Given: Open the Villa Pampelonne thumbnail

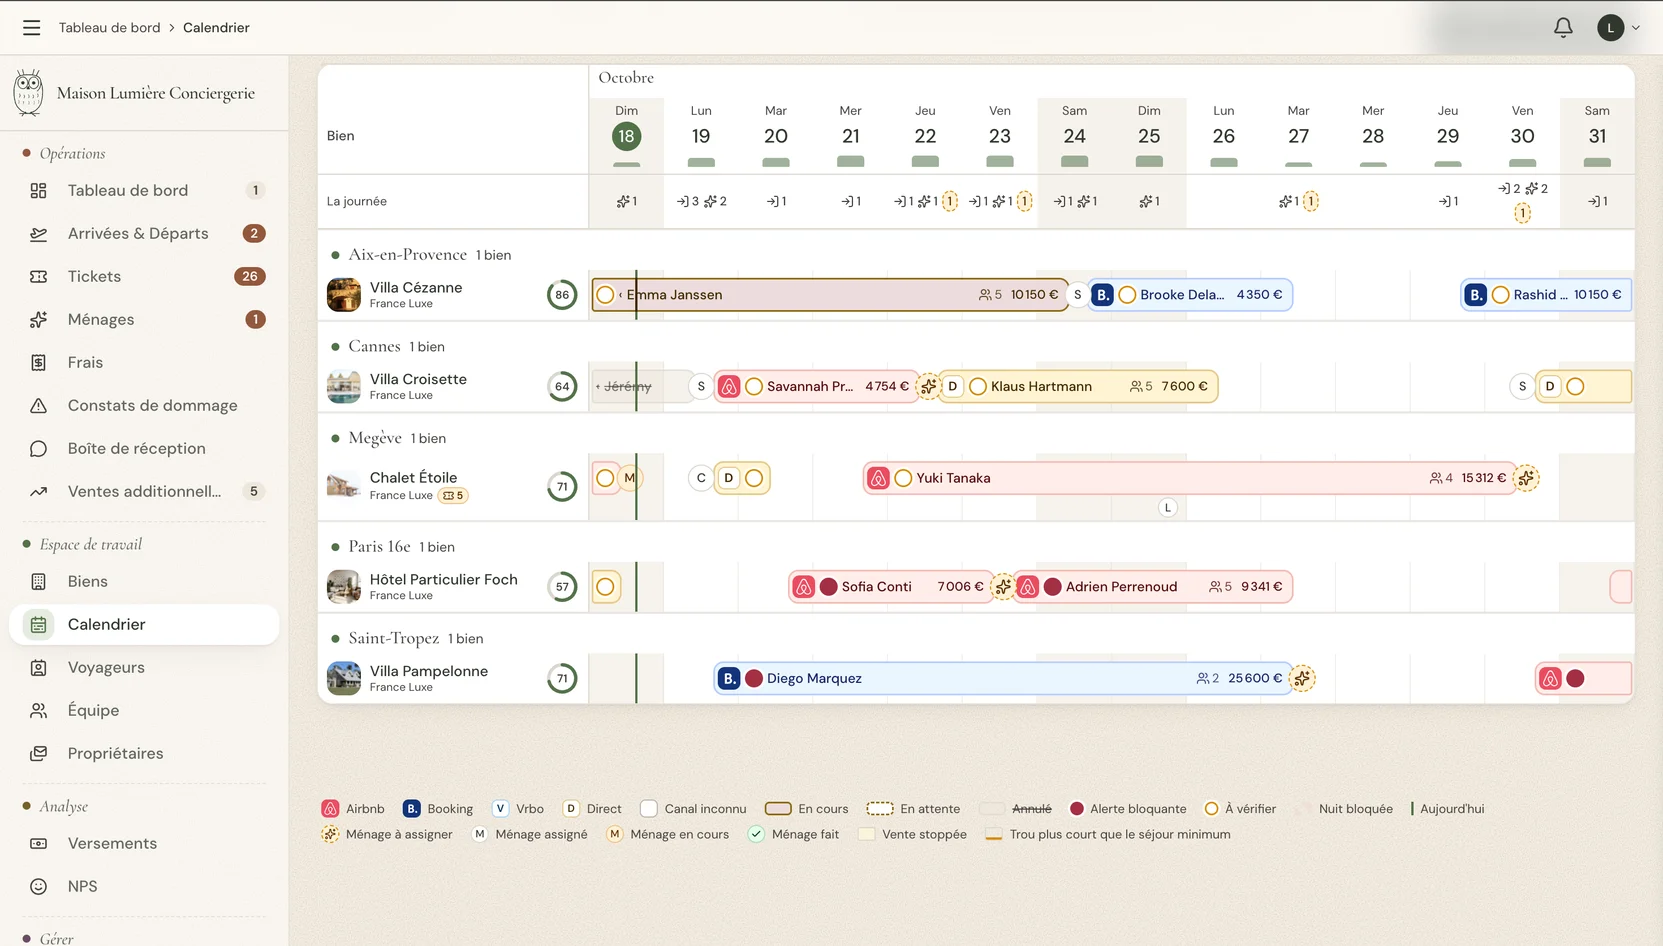Looking at the screenshot, I should [x=344, y=679].
